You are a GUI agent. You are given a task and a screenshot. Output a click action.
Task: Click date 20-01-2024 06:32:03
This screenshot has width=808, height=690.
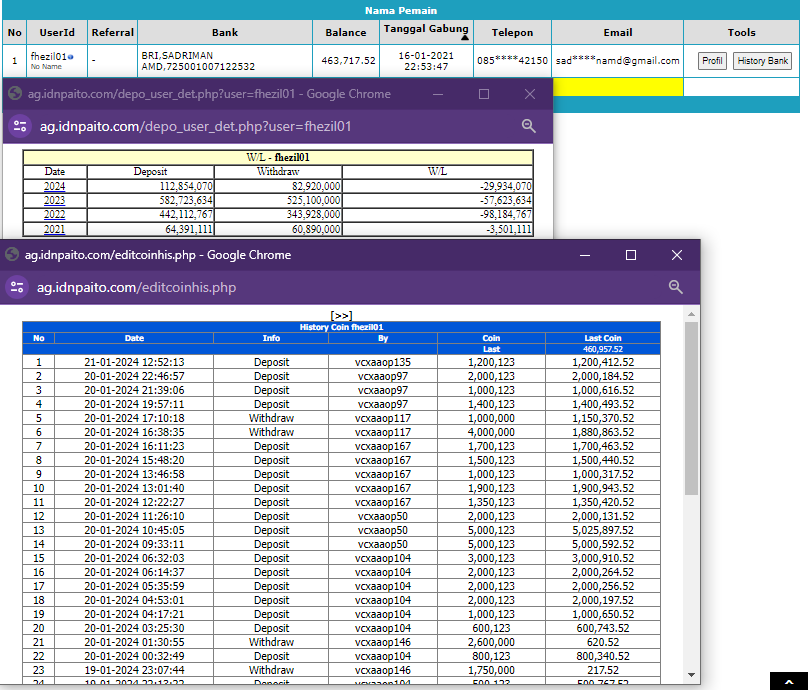coord(134,558)
